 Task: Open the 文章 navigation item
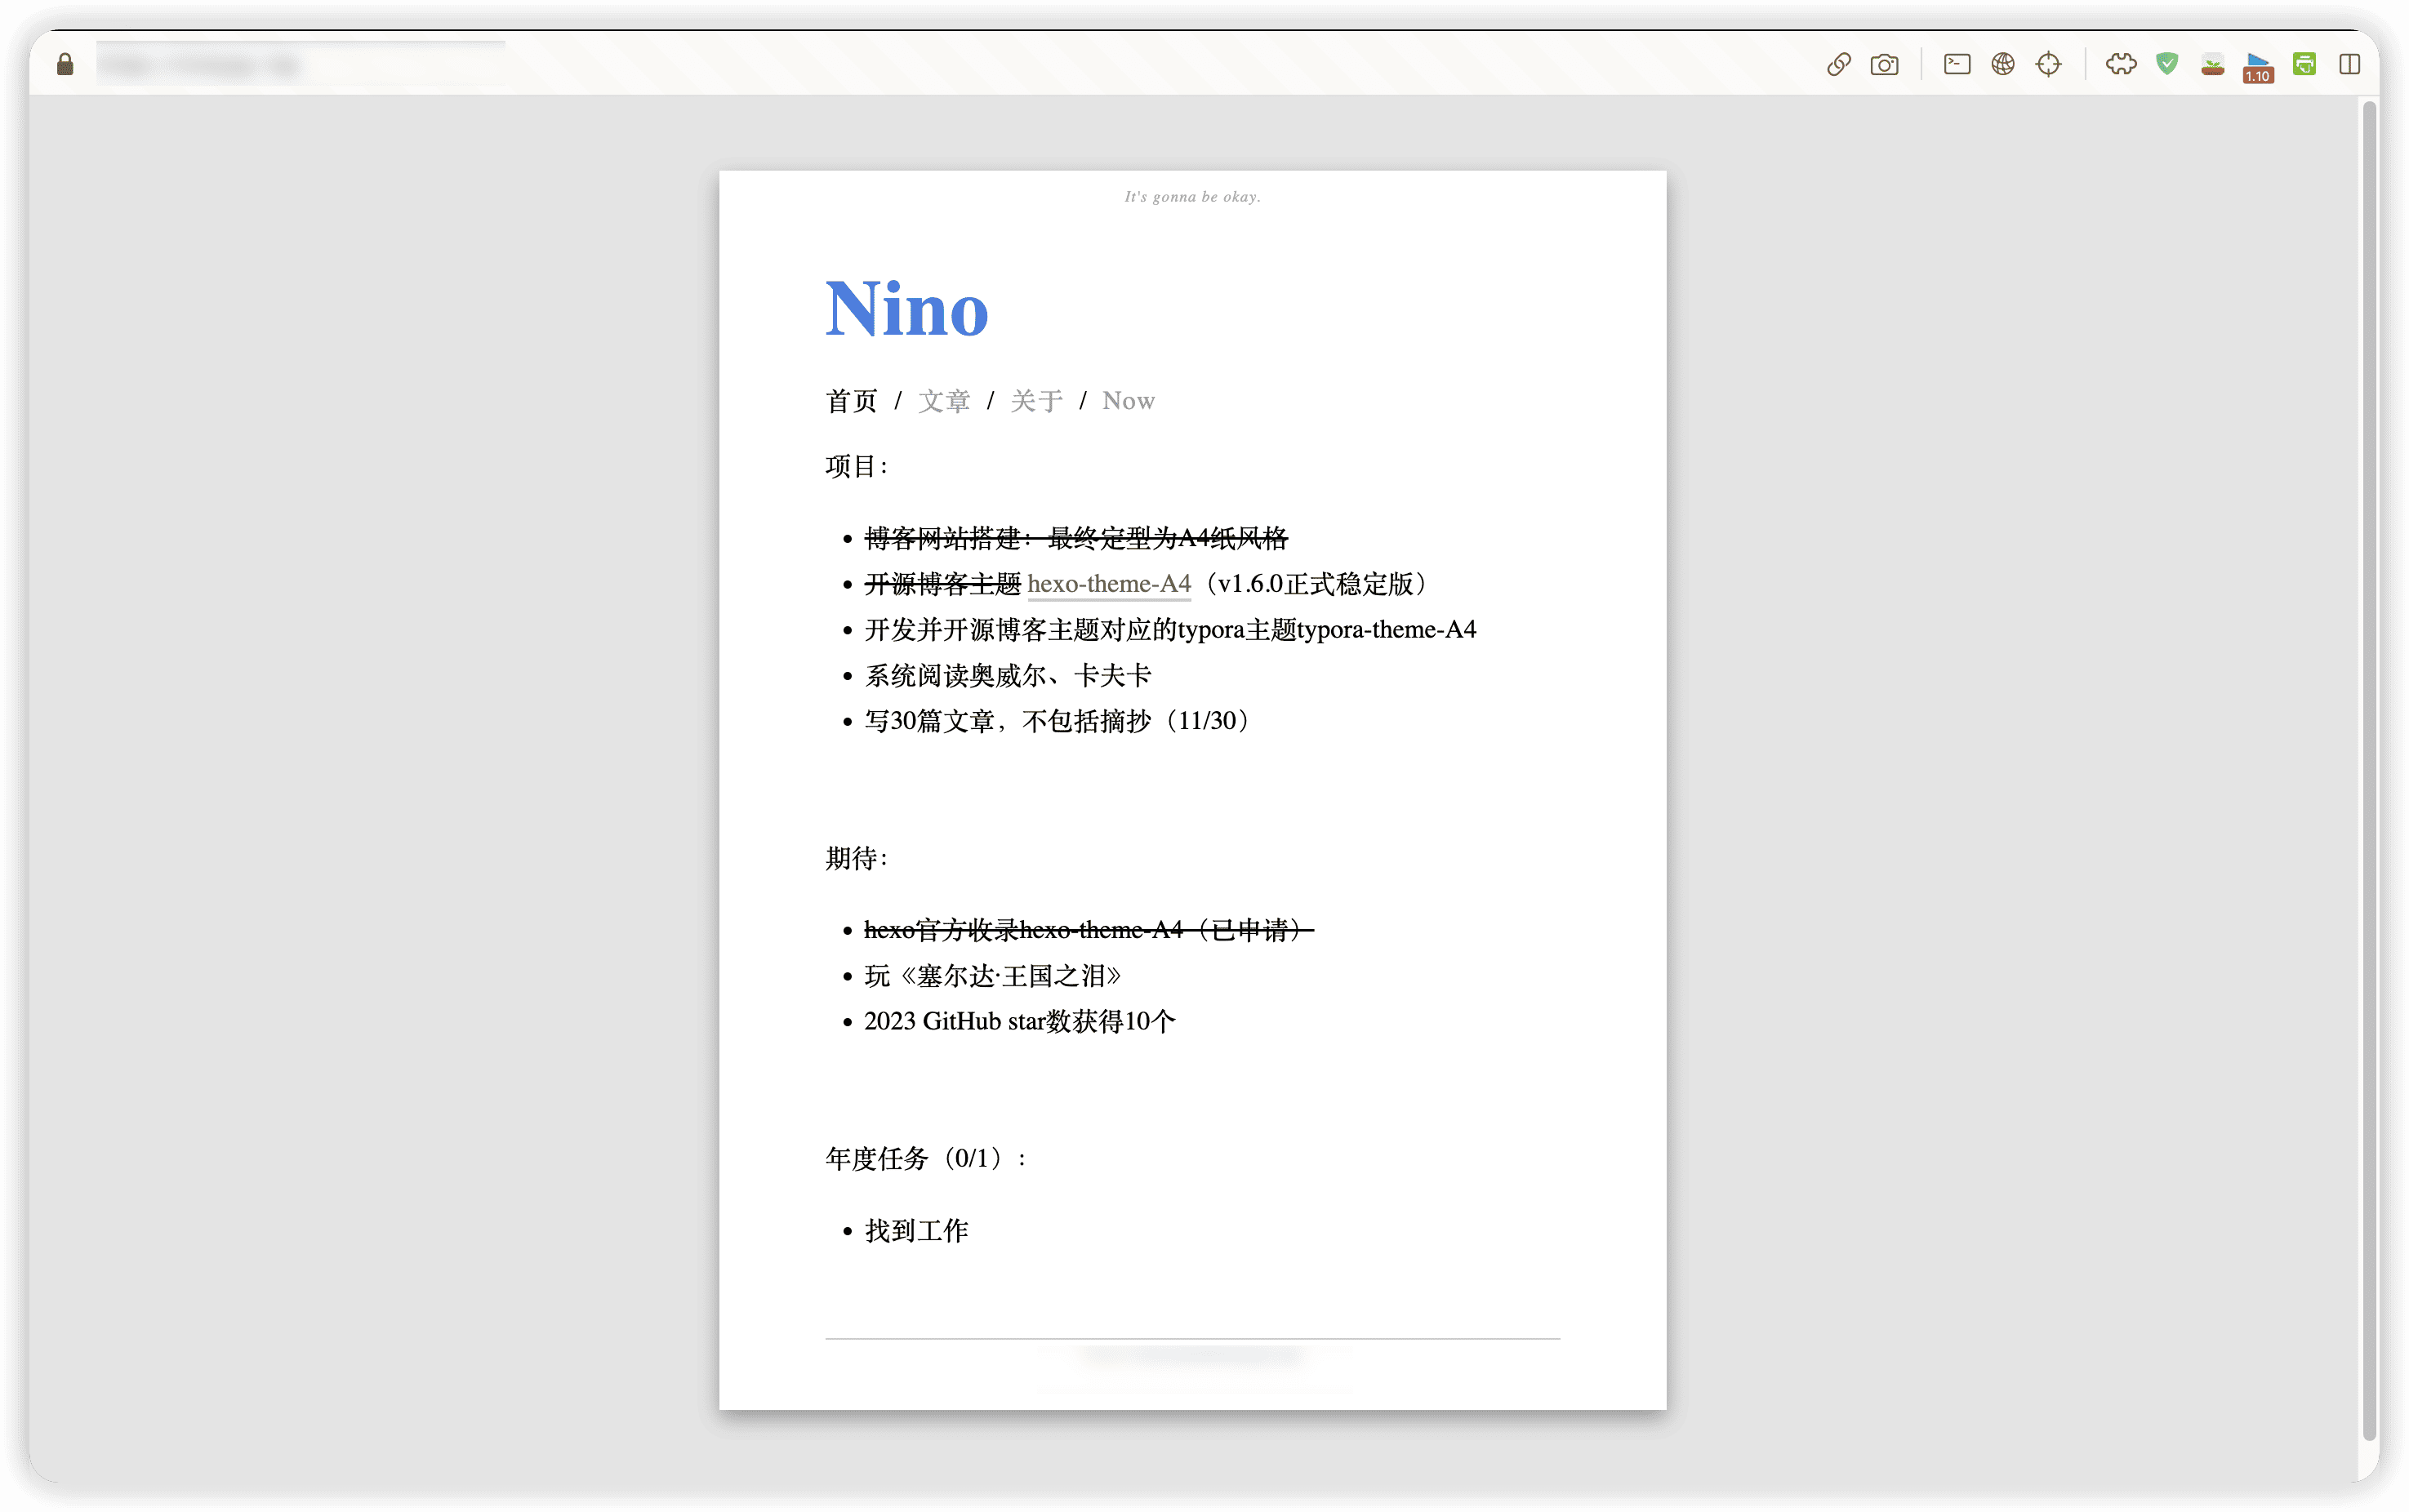944,401
